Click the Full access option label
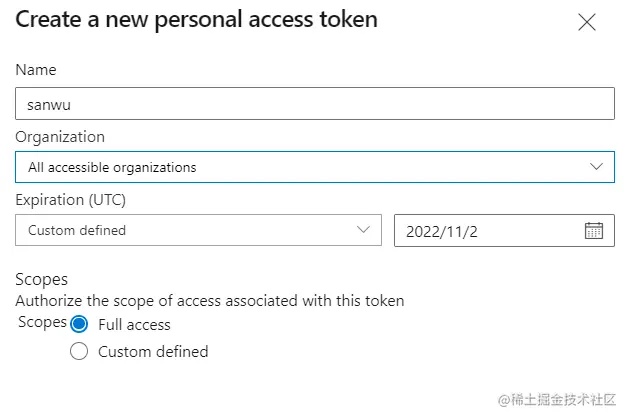629x420 pixels. tap(134, 324)
